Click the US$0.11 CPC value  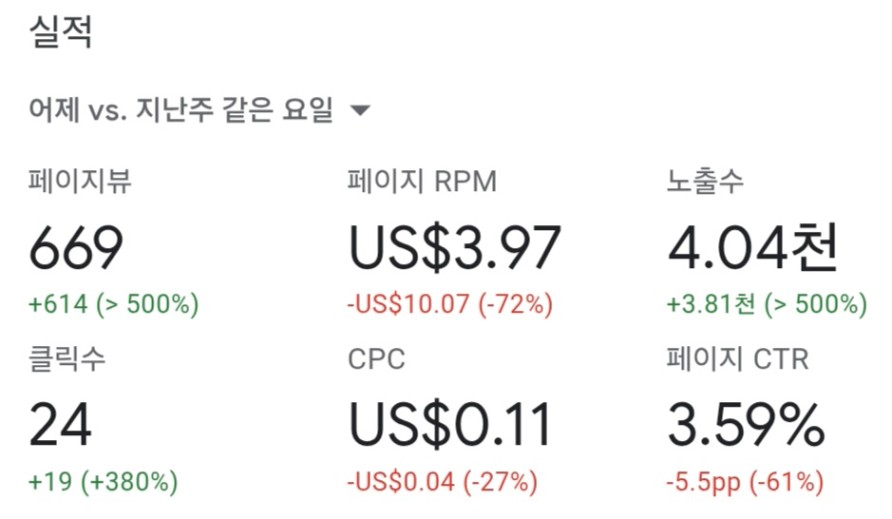pos(450,425)
